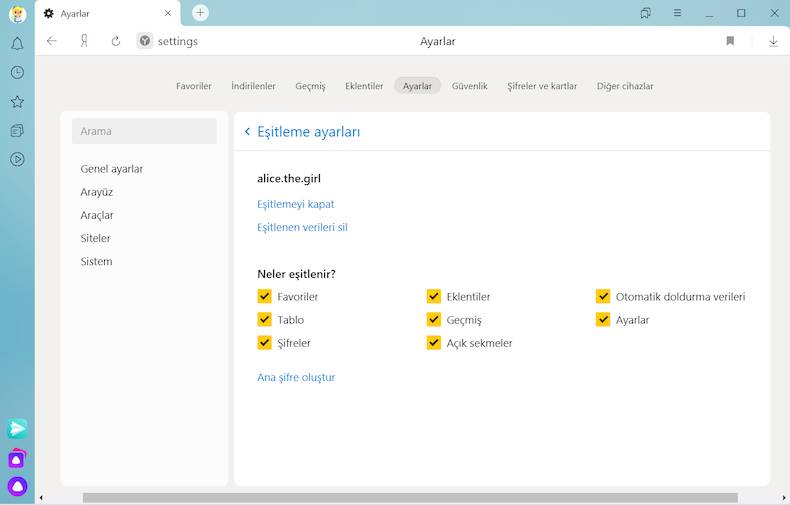Open history clock icon in sidebar

tap(17, 73)
